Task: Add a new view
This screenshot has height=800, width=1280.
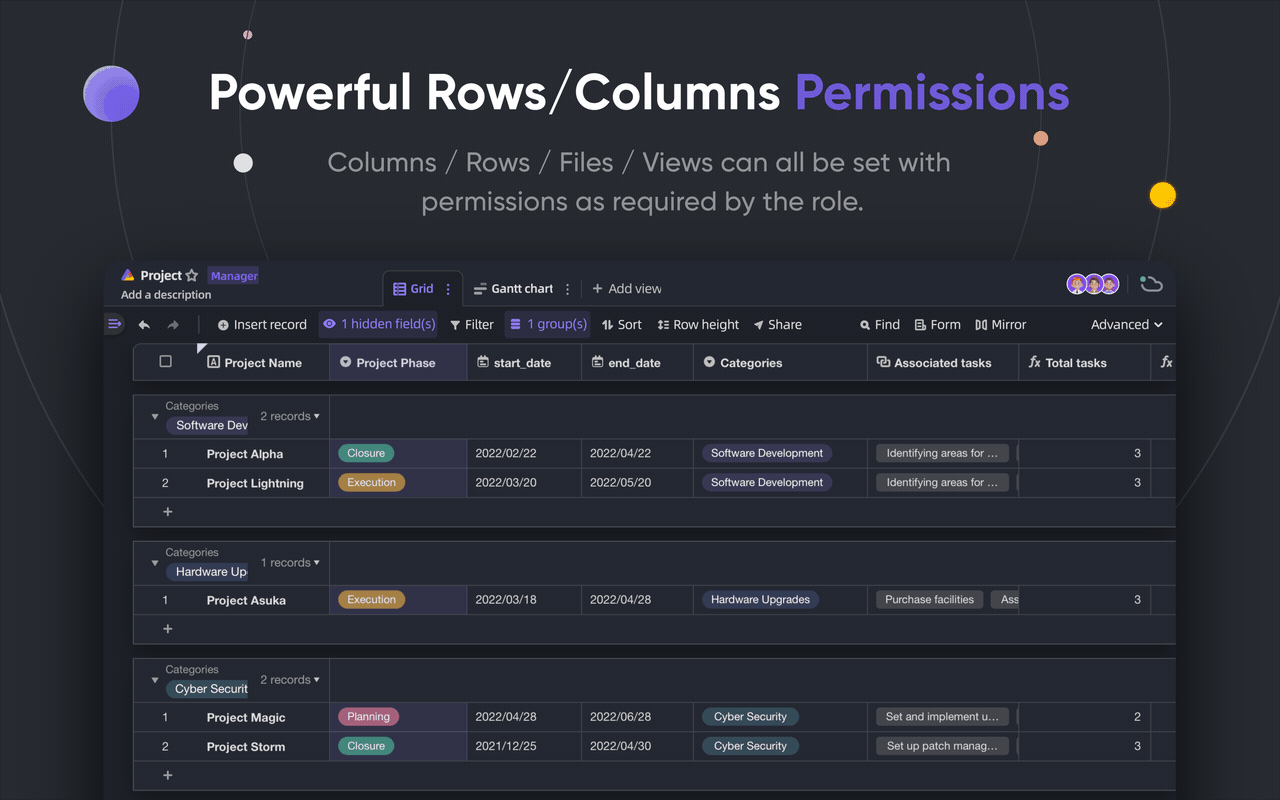Action: [x=627, y=289]
